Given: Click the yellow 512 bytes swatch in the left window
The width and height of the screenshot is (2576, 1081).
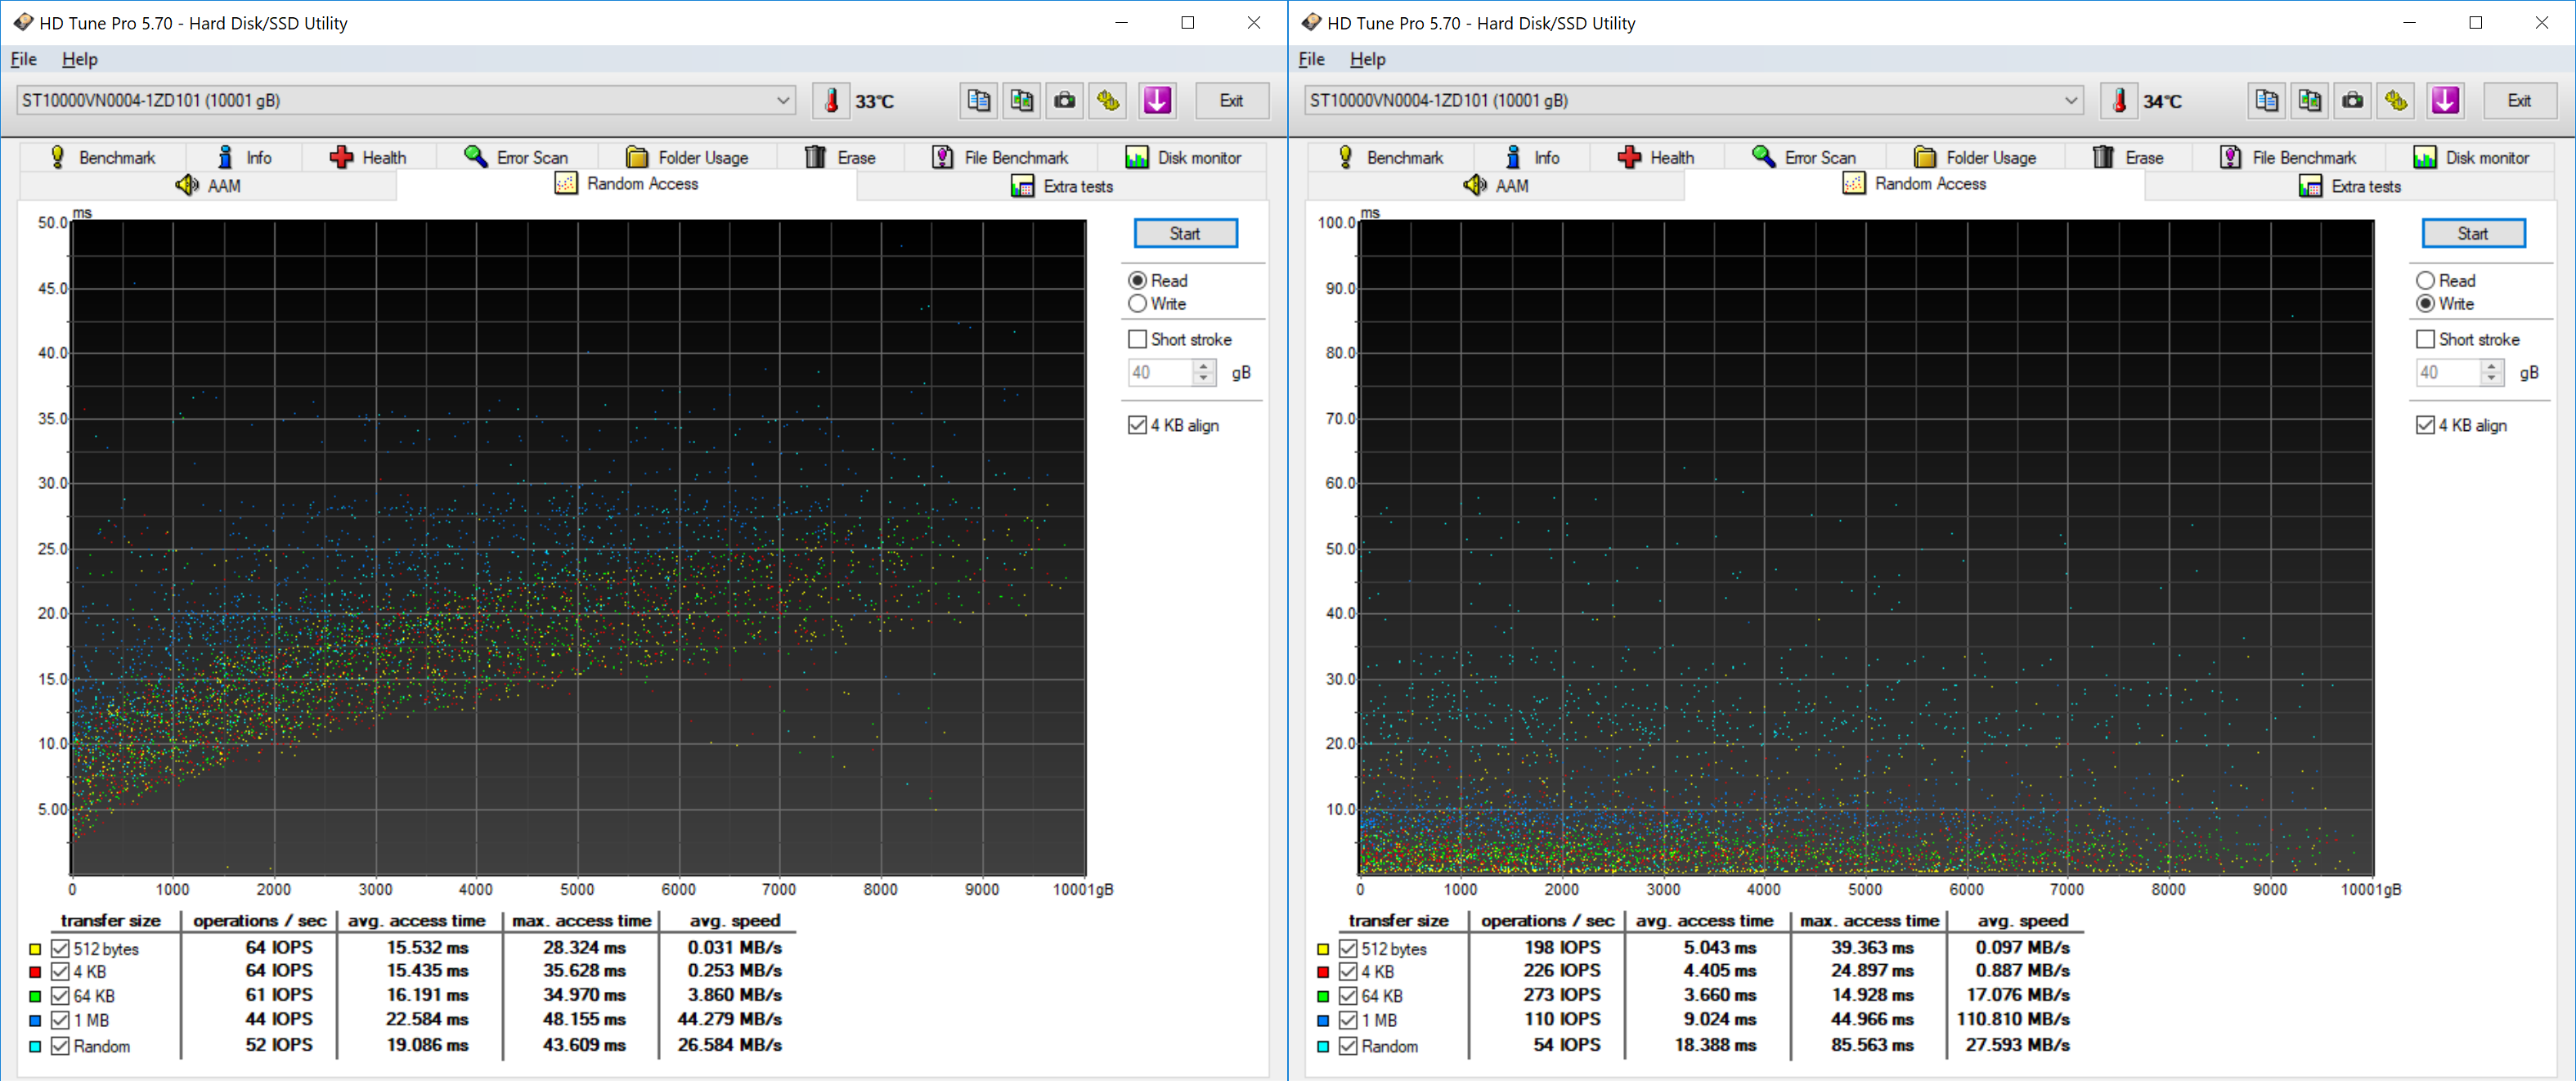Looking at the screenshot, I should tap(35, 949).
